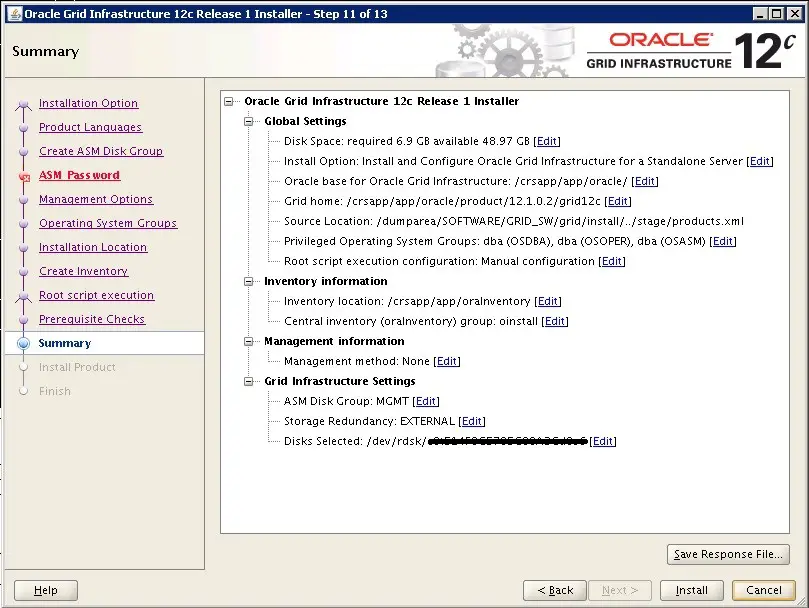The image size is (809, 608).
Task: Collapse the Management information section
Action: (x=249, y=341)
